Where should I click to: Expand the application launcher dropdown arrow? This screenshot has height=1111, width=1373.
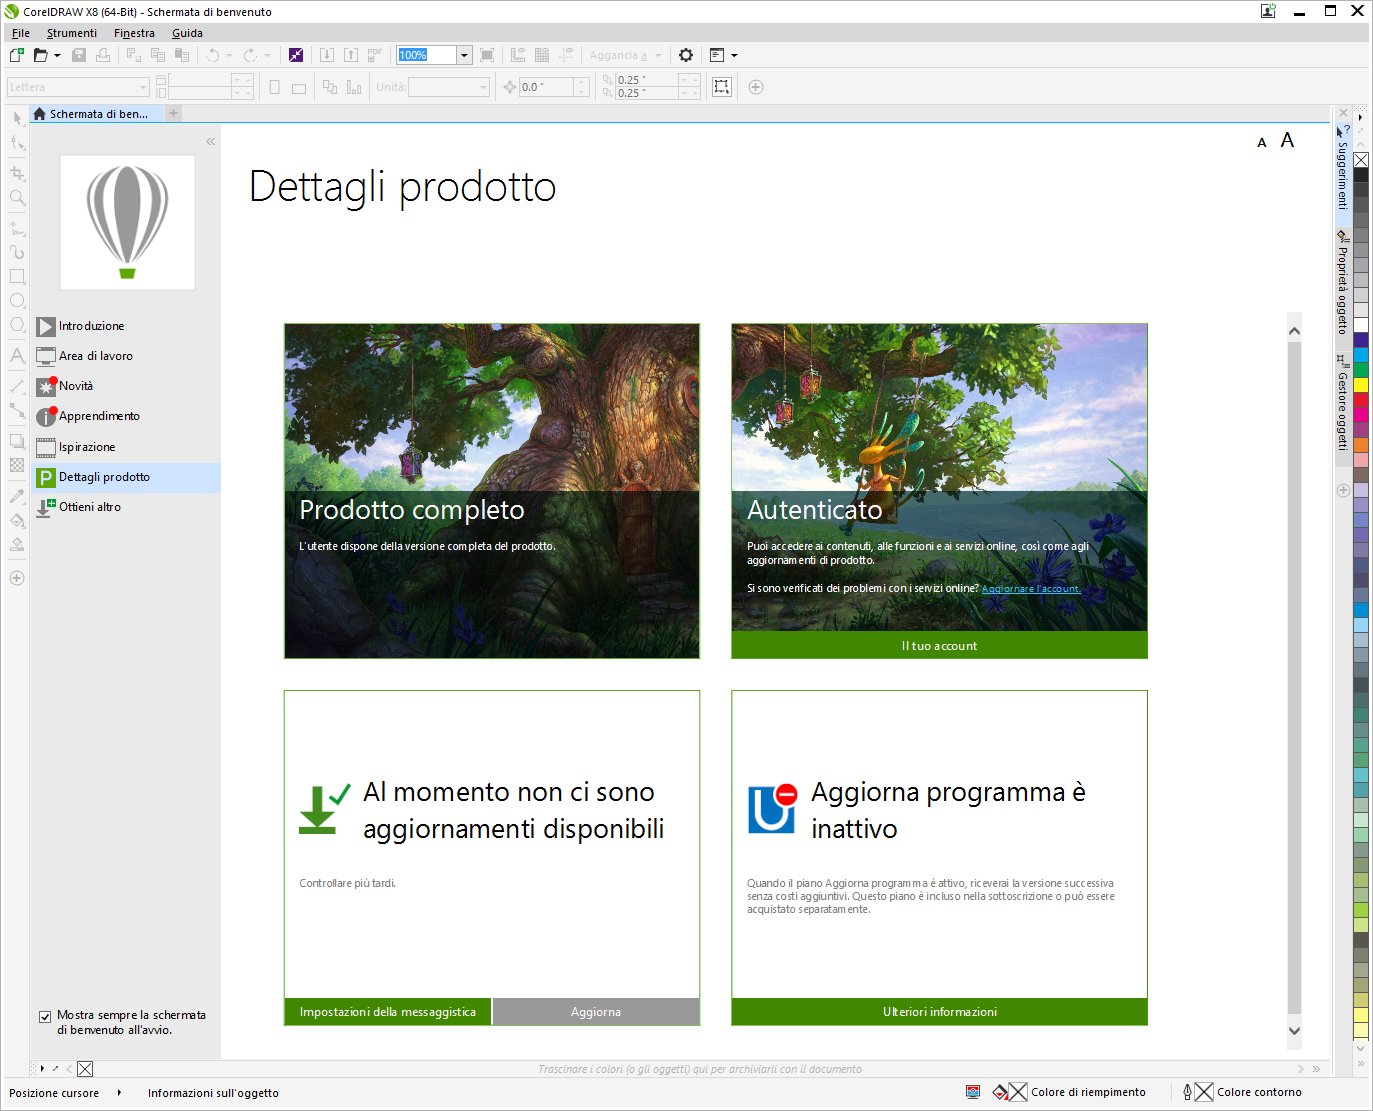pos(734,55)
